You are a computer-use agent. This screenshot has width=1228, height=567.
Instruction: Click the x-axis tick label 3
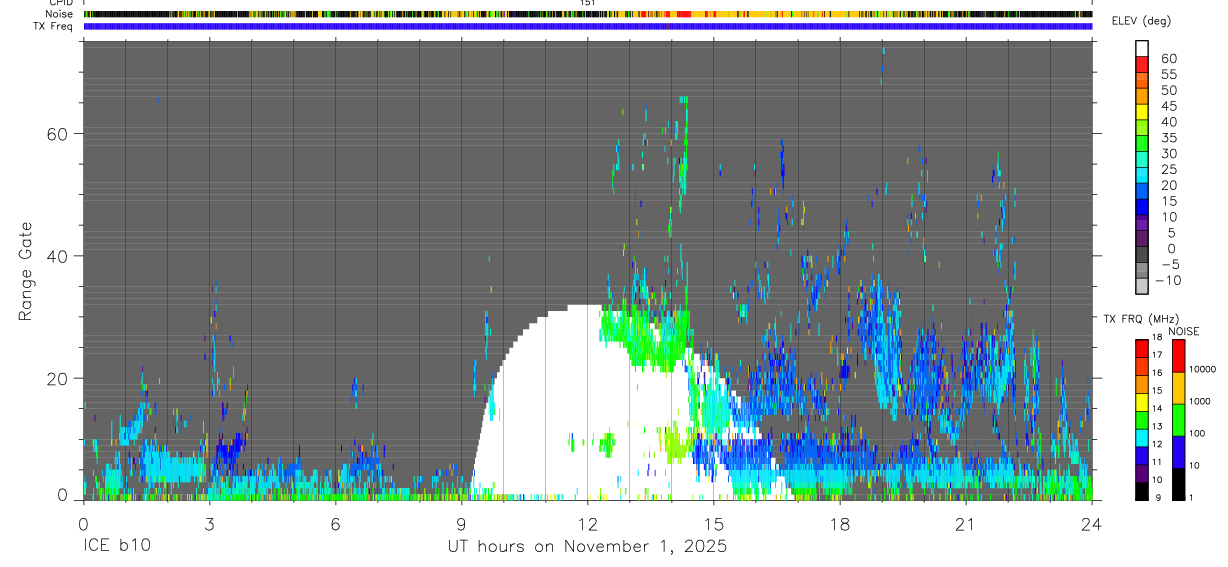point(209,524)
